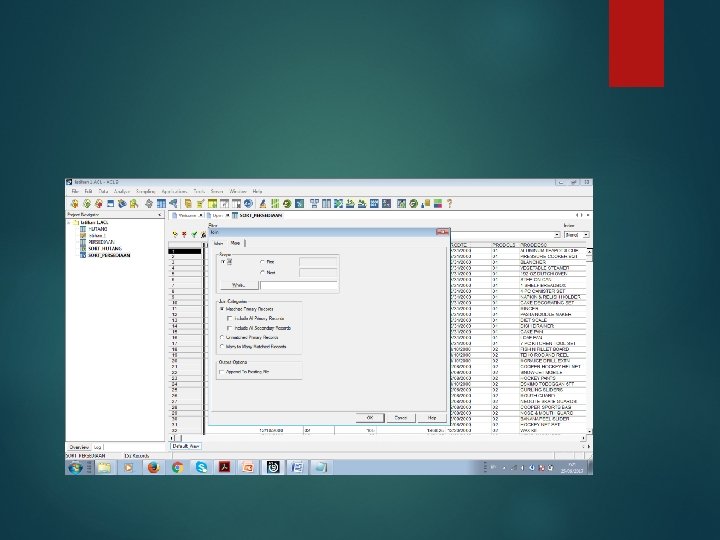Screen dimensions: 720x540
Task: Switch to the More tab in Join dialog
Action: click(x=236, y=243)
